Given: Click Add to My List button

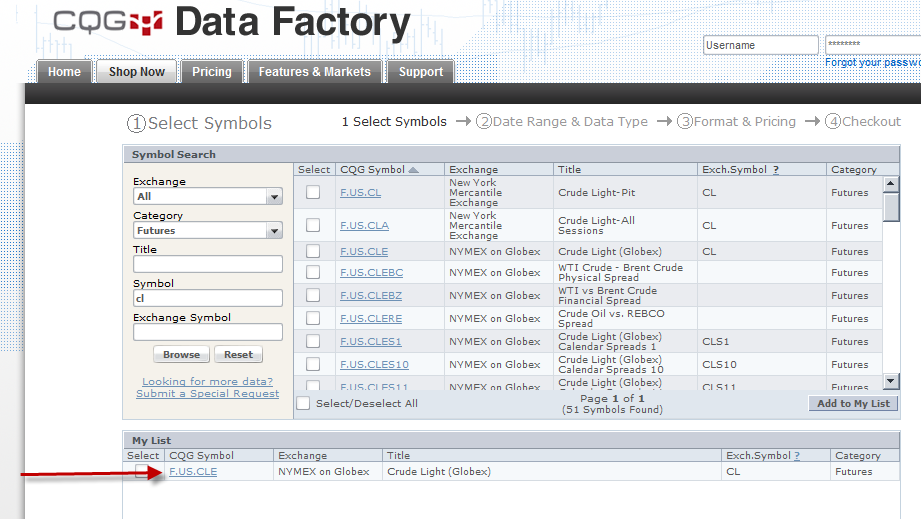Looking at the screenshot, I should [x=853, y=403].
